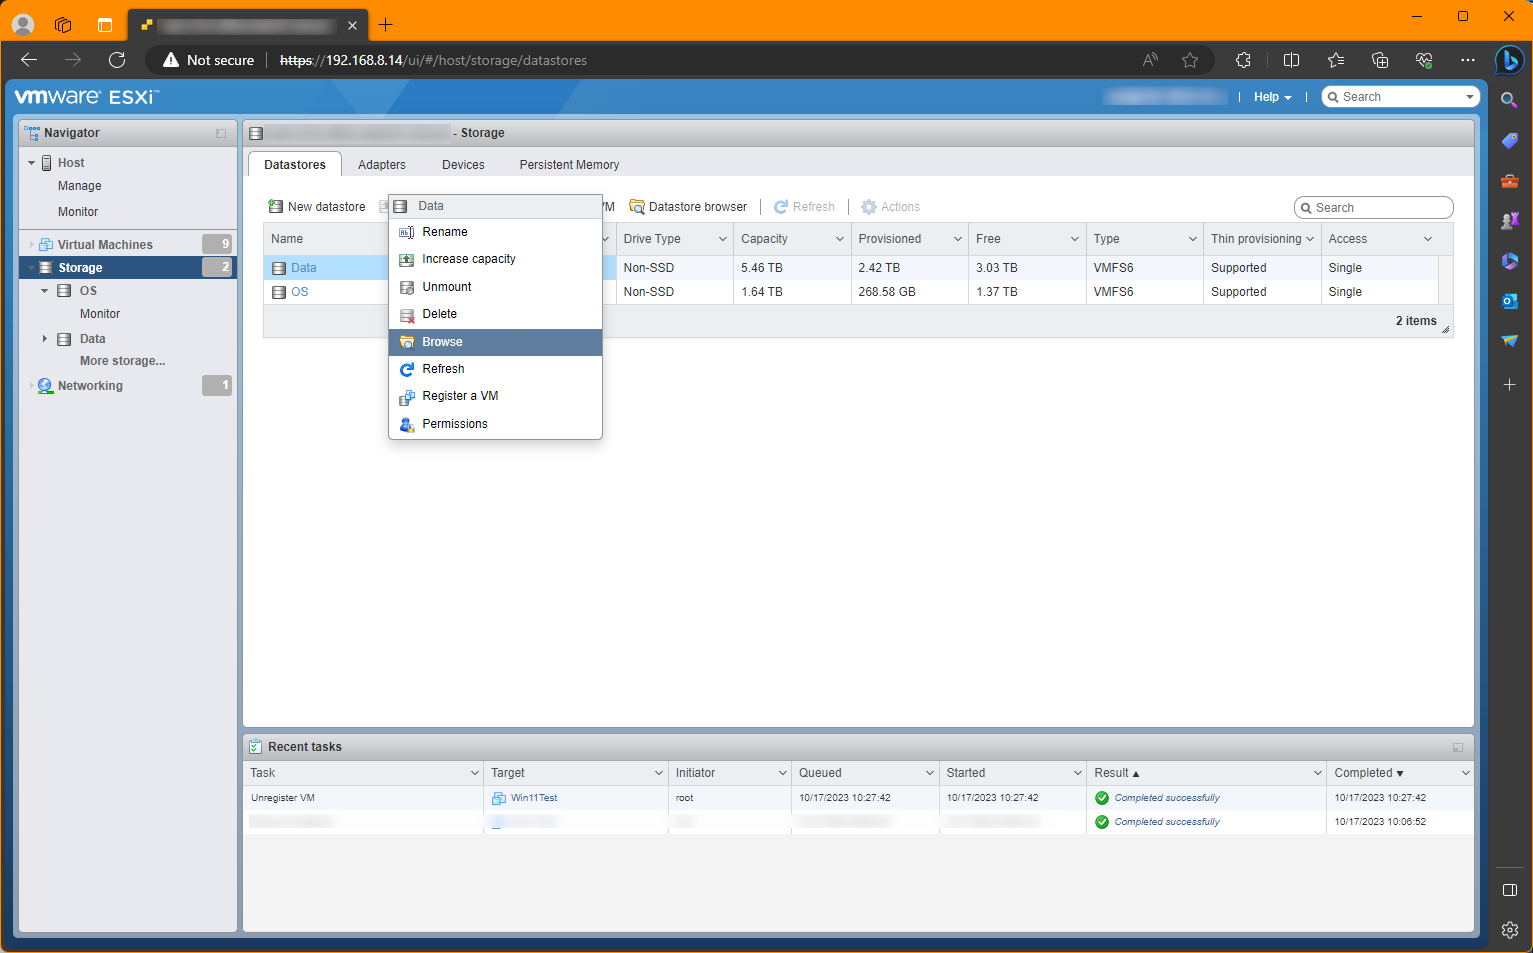Screen dimensions: 1533x953
Task: Switch to the Adapters tab
Action: 381,164
